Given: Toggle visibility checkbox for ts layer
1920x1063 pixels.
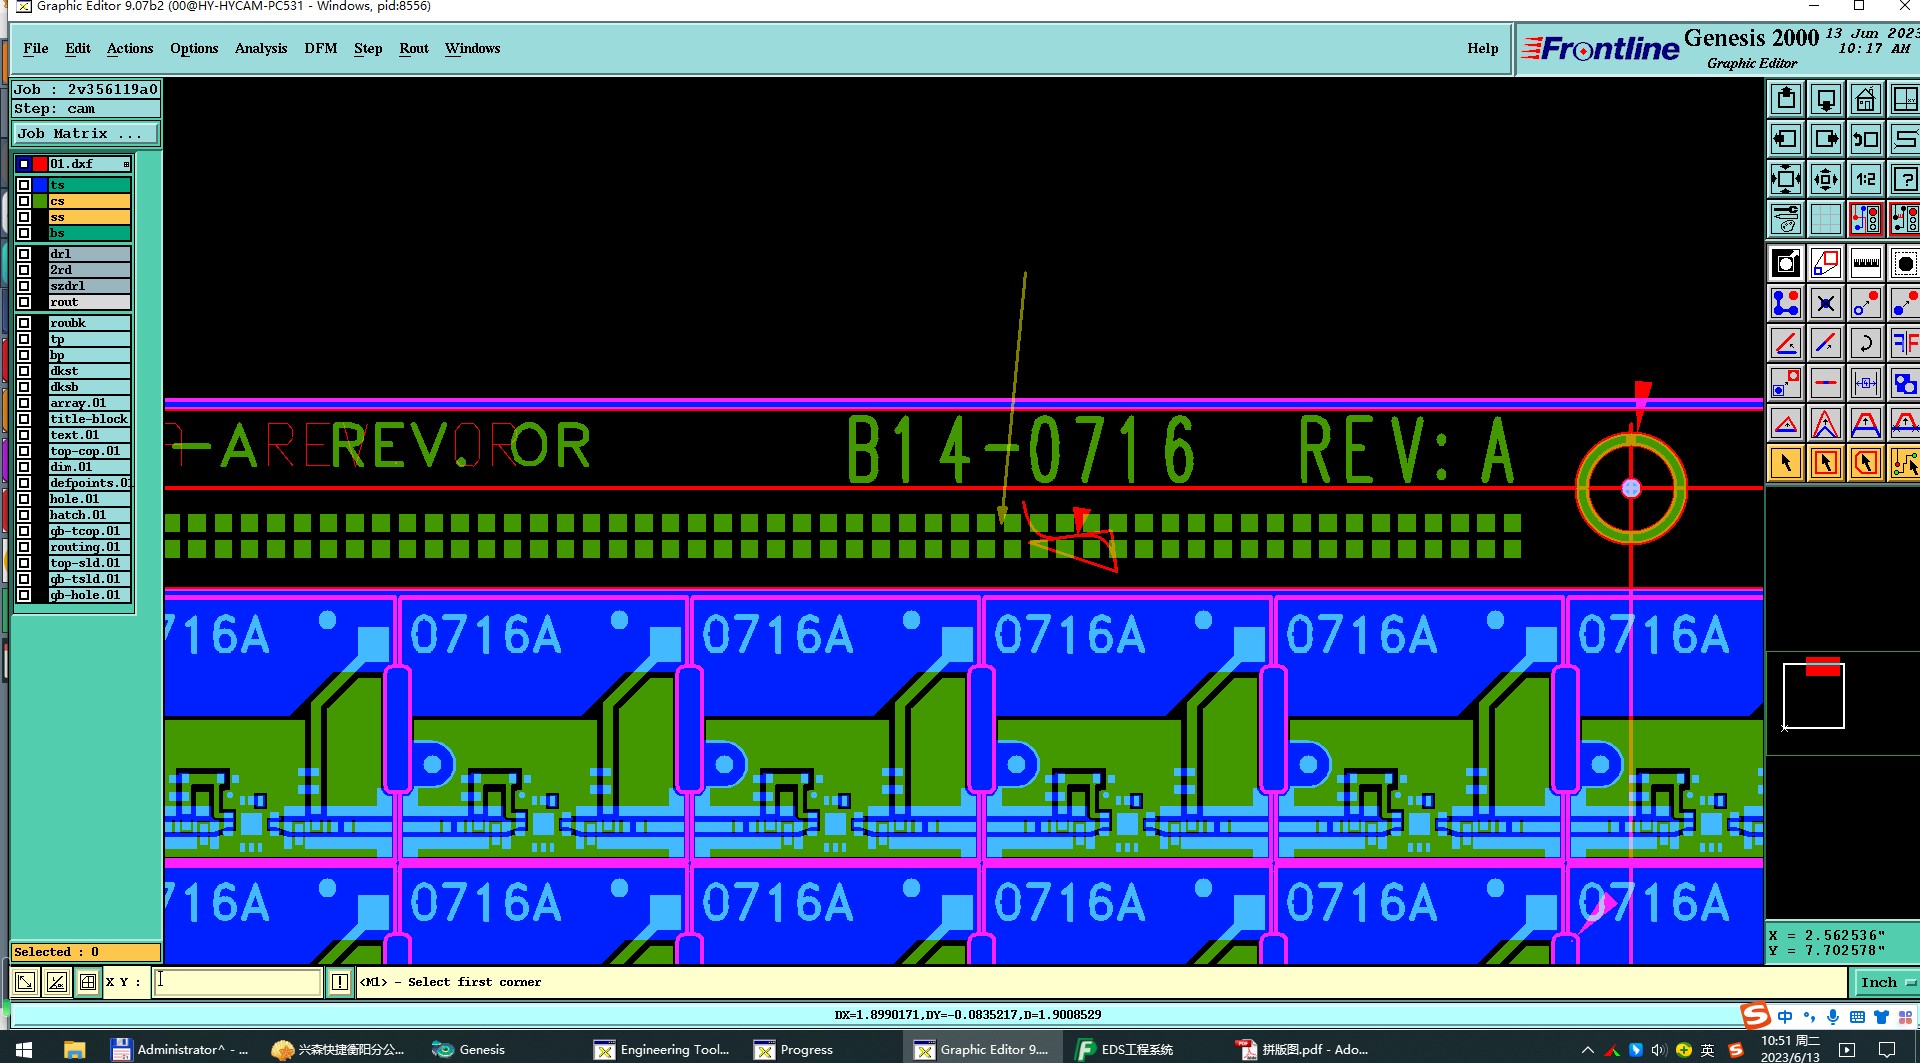Looking at the screenshot, I should [24, 185].
